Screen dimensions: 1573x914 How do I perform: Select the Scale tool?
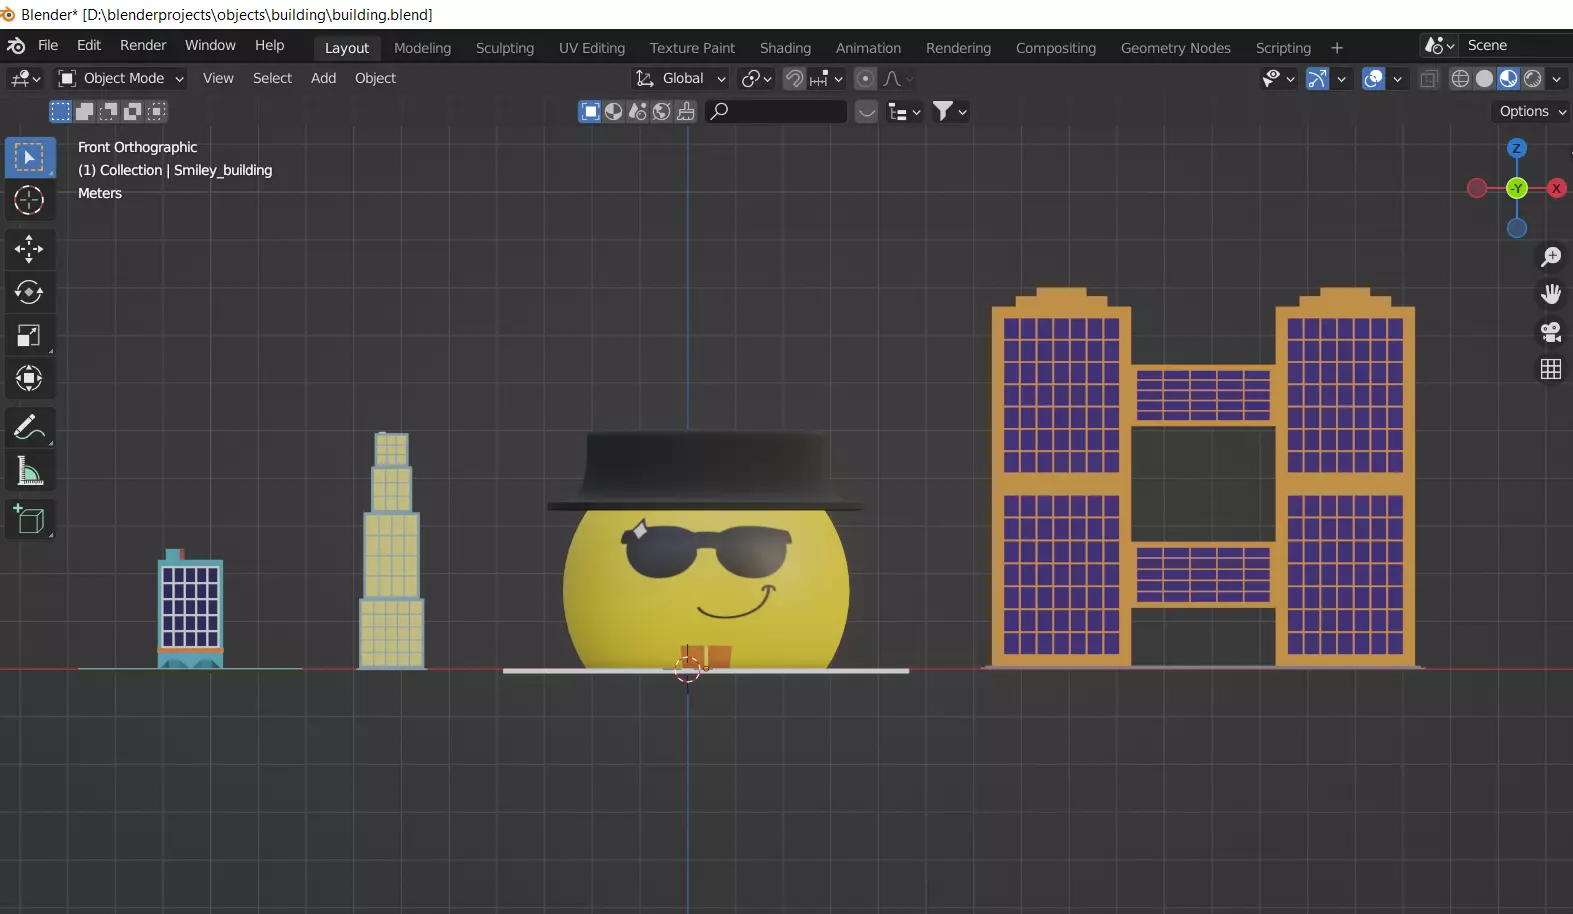click(29, 336)
